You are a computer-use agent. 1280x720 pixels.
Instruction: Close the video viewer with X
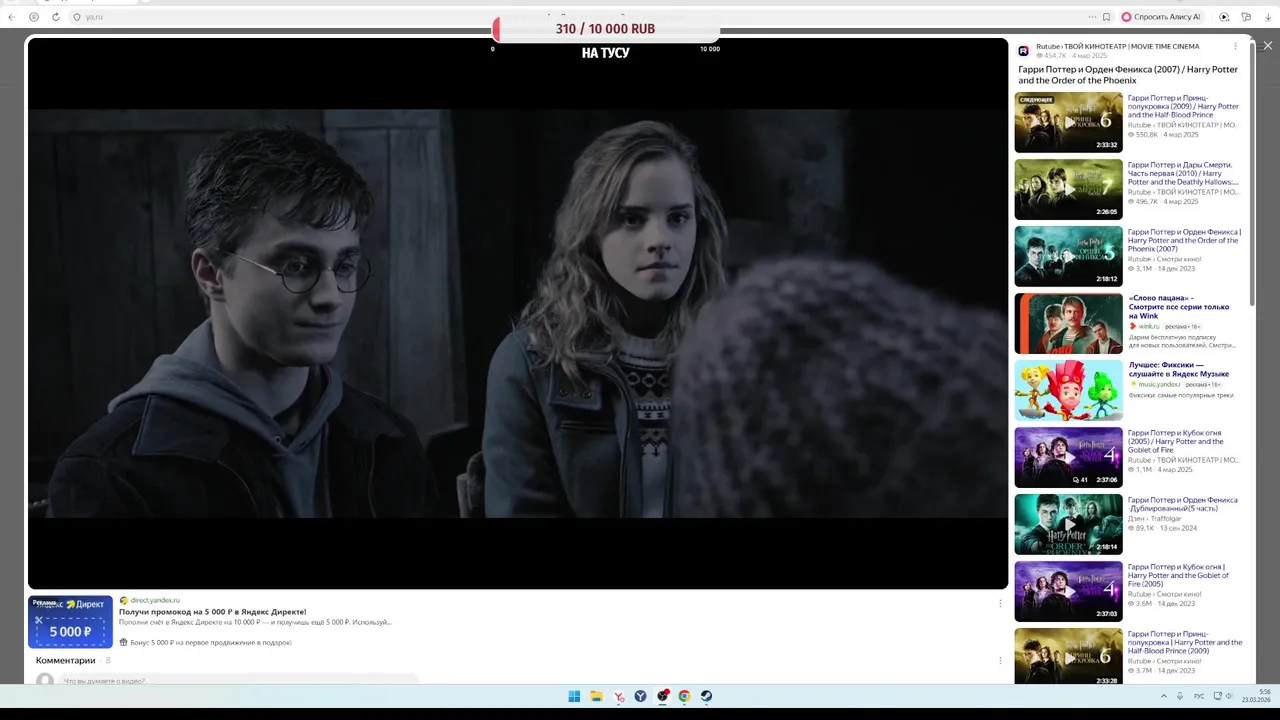click(1268, 45)
